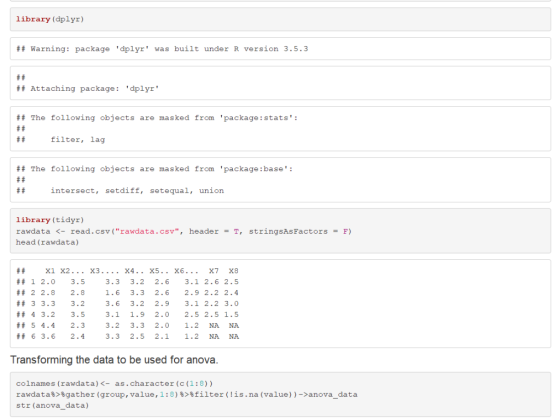Click output row 6 starting with 3.6
Screen dimensions: 560x418
coord(127,337)
